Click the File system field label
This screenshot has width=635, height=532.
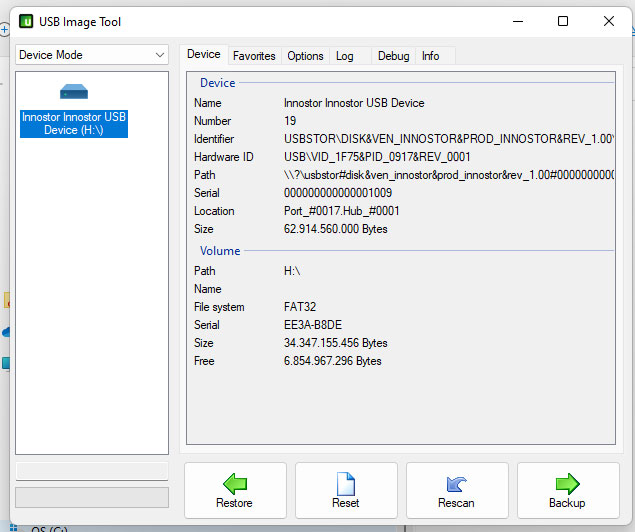click(x=219, y=307)
